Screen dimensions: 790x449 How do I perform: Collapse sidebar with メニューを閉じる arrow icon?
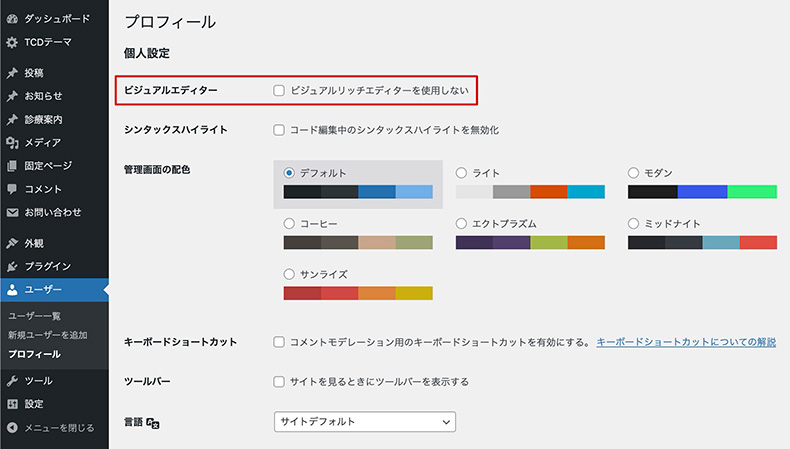(12, 427)
